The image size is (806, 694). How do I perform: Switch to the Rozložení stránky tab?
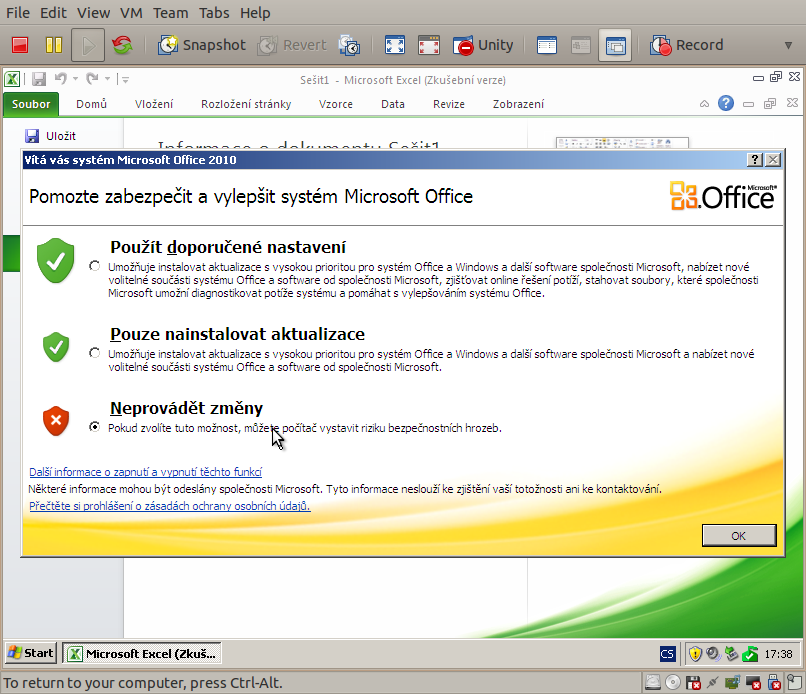pos(246,104)
